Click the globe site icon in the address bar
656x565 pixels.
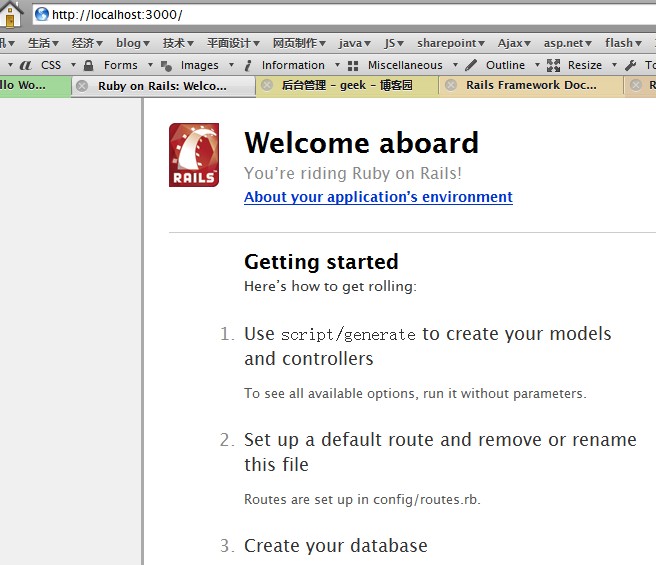(x=42, y=14)
